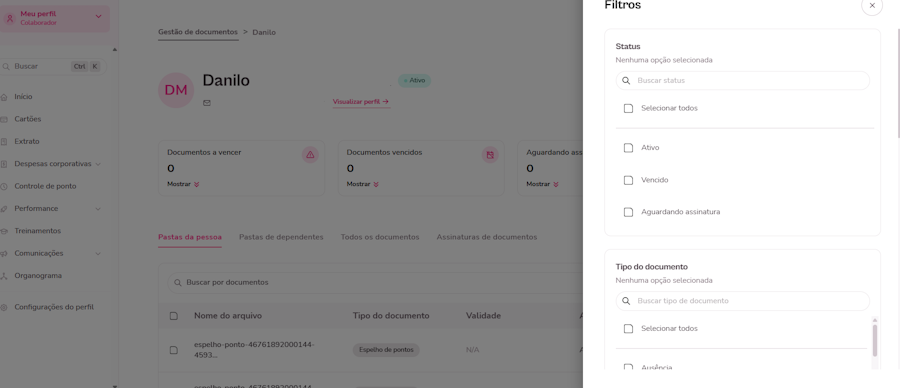Click the warning icon on Documentos a vencer
This screenshot has width=900, height=388.
click(x=310, y=154)
